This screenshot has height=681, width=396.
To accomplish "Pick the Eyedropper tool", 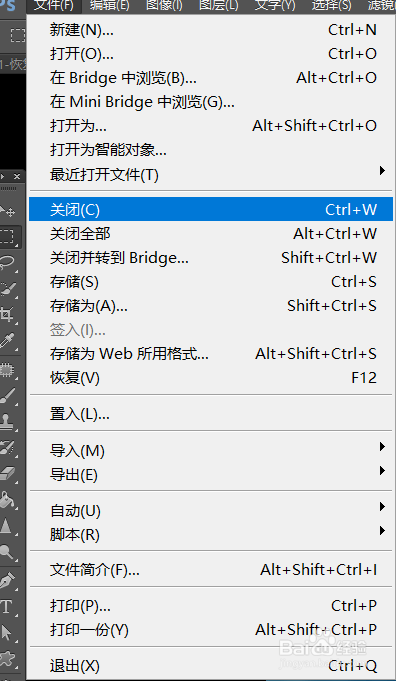I will [9, 340].
